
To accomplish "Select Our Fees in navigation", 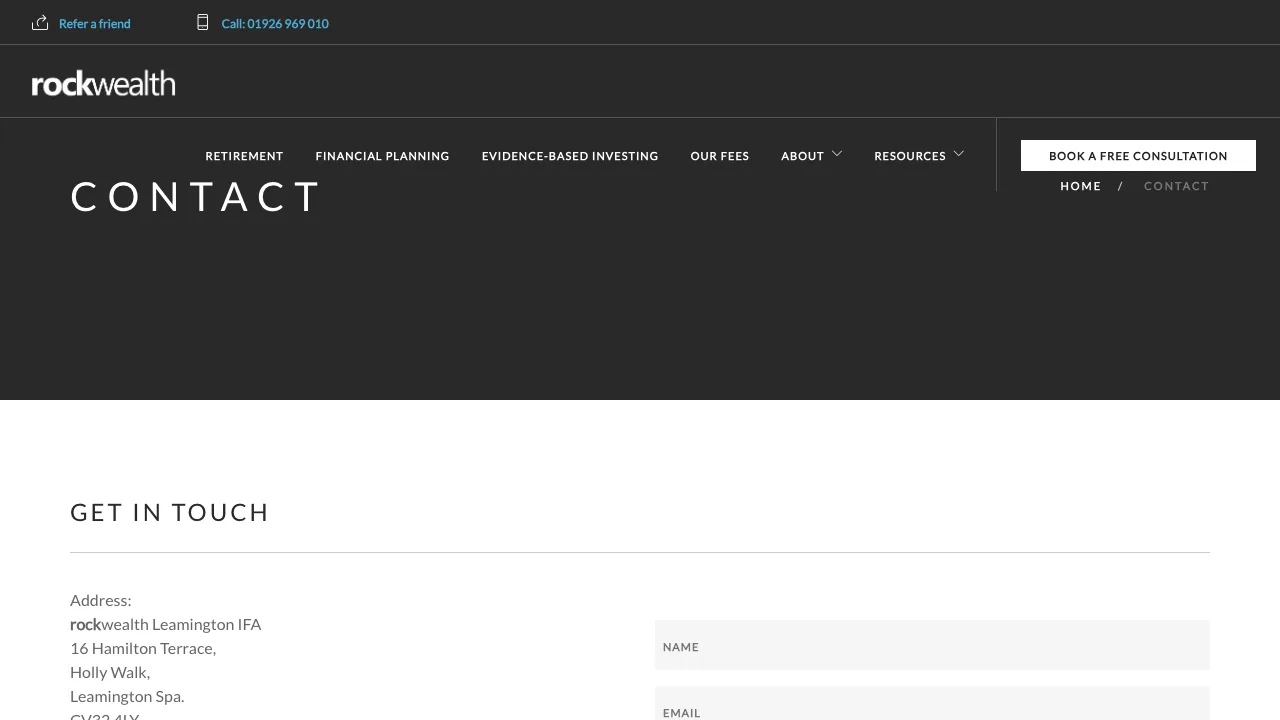I will [719, 156].
